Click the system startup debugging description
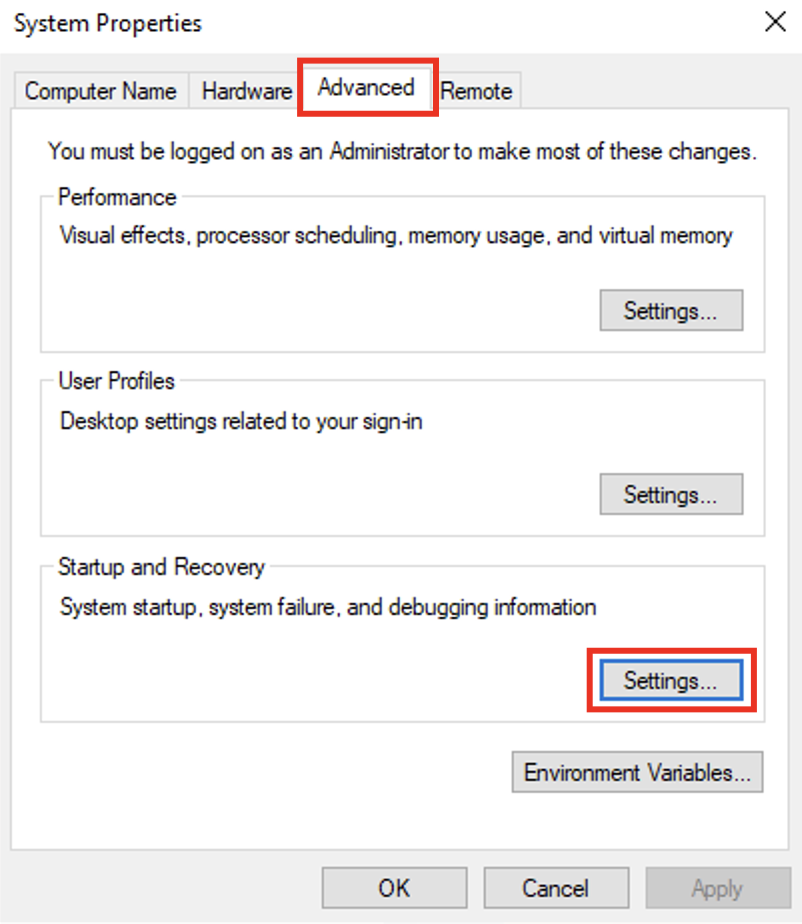Image resolution: width=802 pixels, height=924 pixels. (328, 607)
